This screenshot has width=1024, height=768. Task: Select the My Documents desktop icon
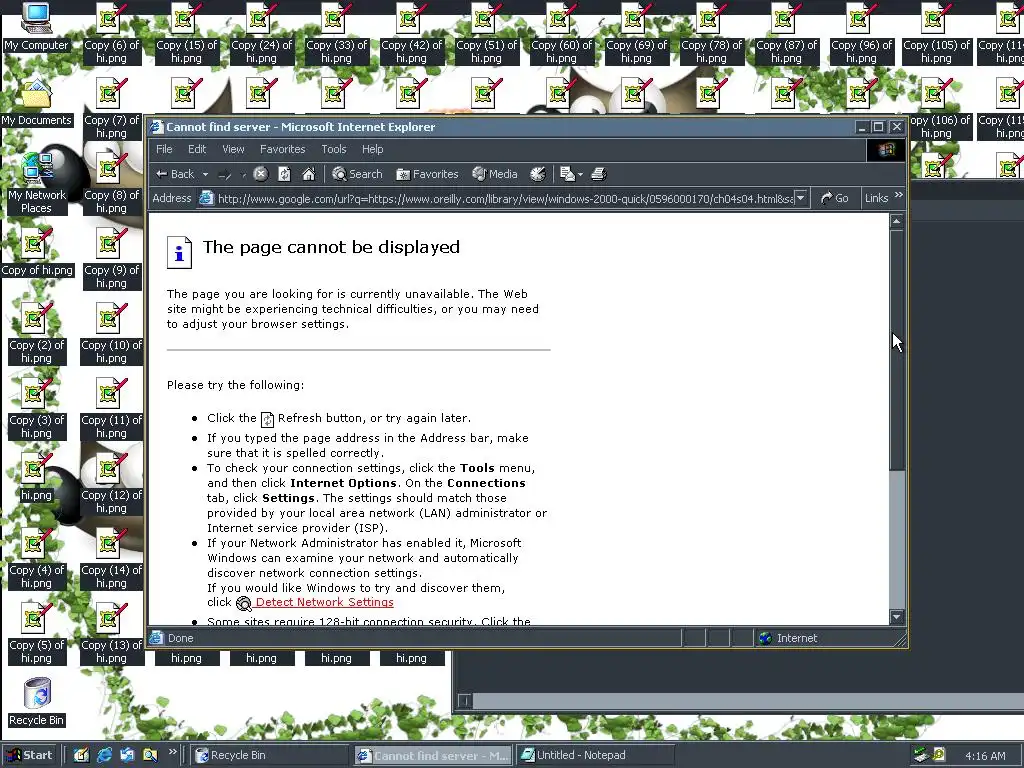click(36, 103)
